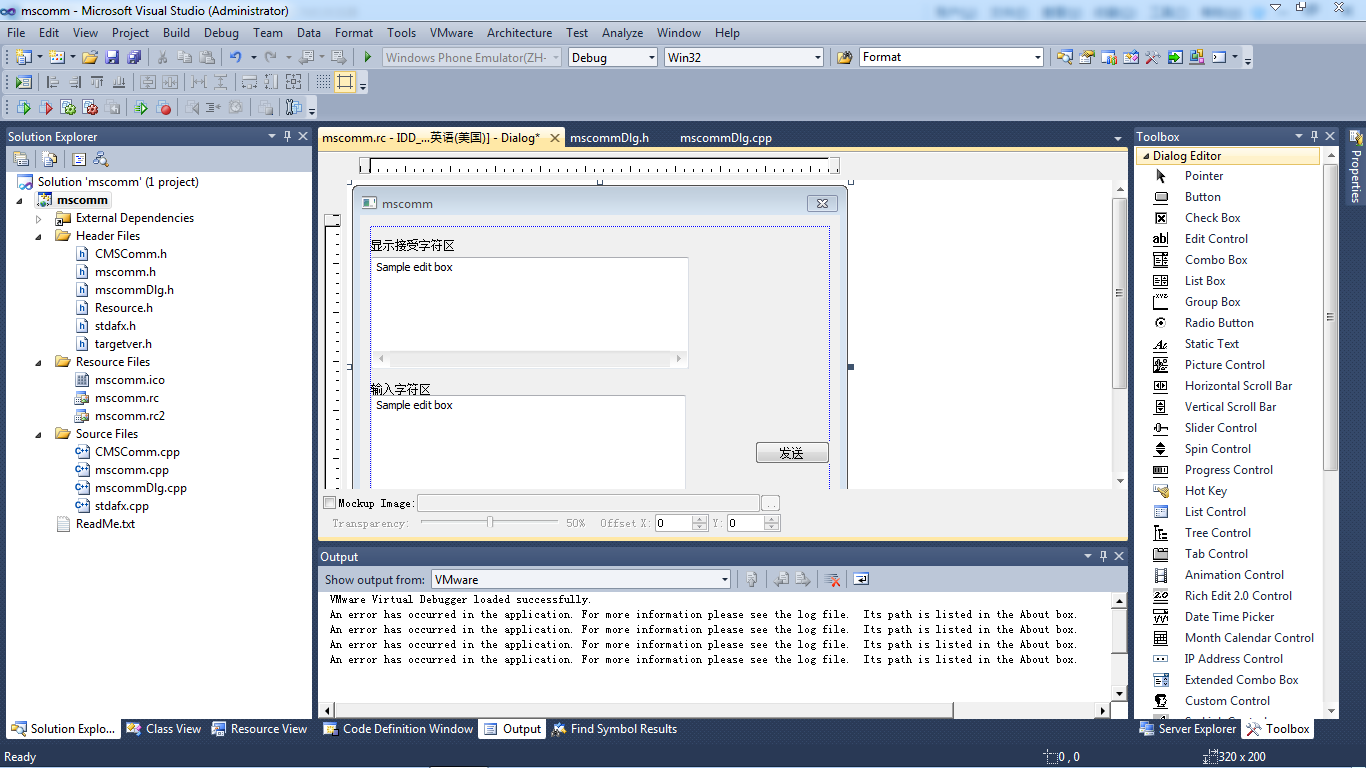Click Show All Files icon in Solution Explorer
The width and height of the screenshot is (1366, 768).
pyautogui.click(x=49, y=158)
